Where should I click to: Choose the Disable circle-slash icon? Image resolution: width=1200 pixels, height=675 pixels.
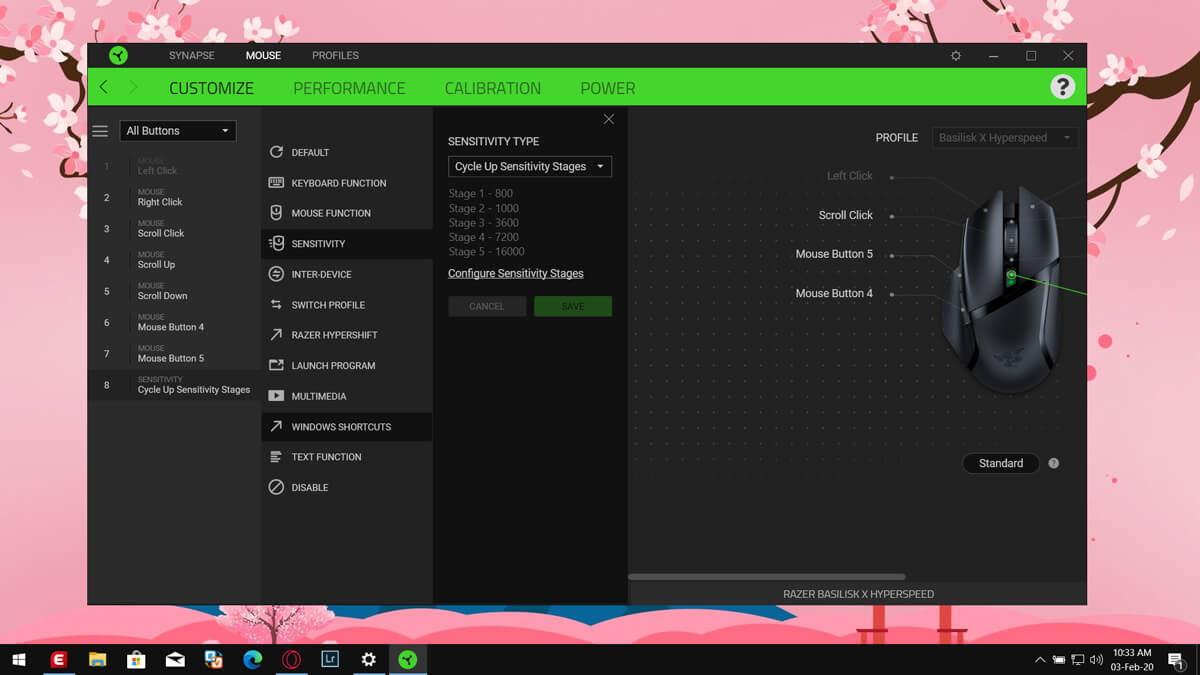[276, 487]
